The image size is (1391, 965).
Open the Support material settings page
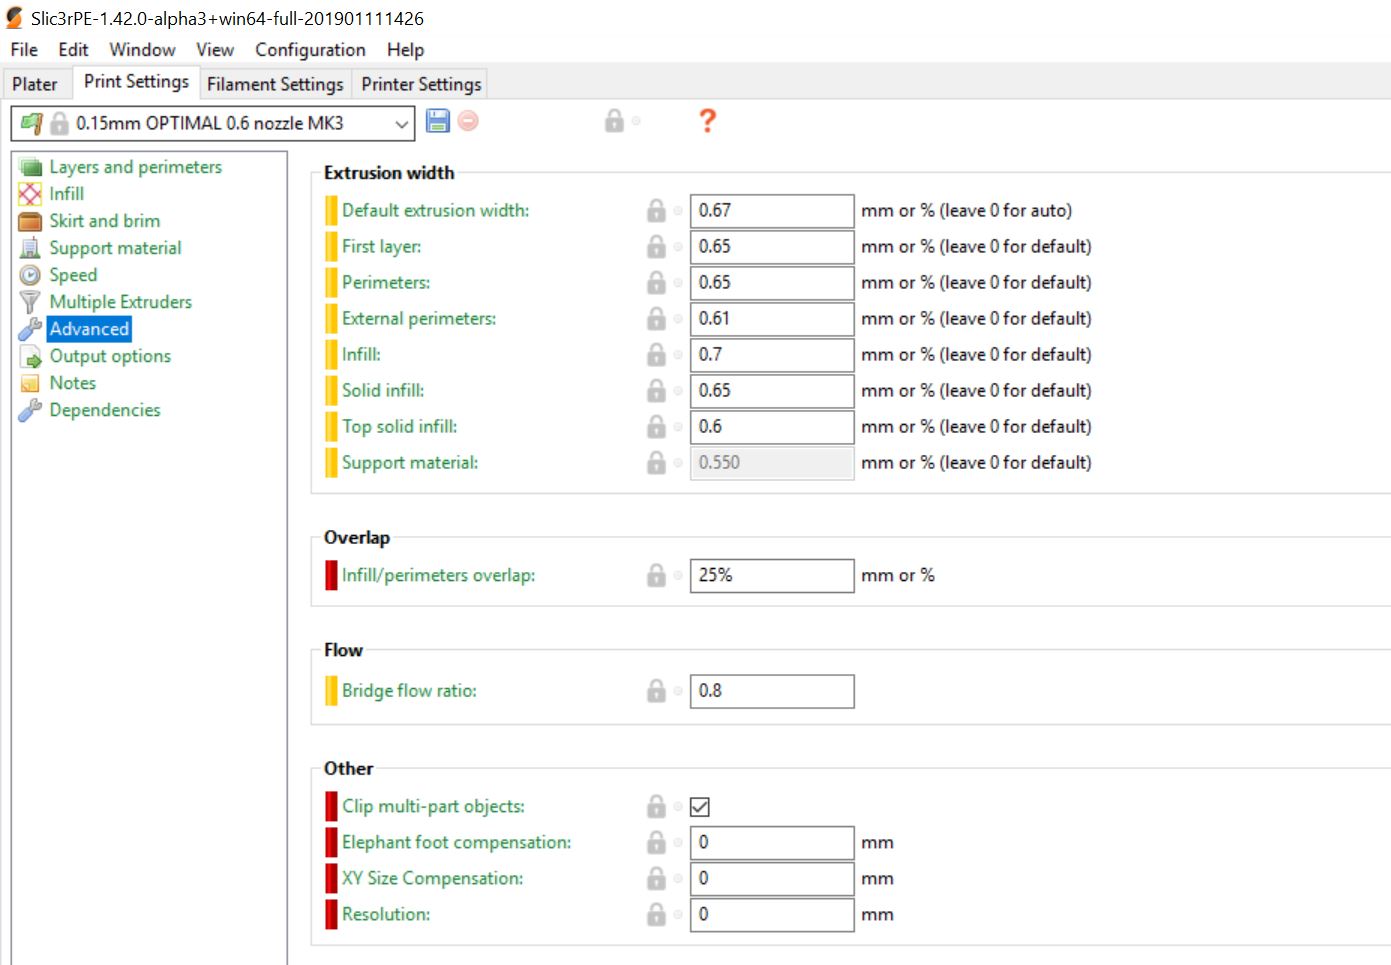click(115, 248)
